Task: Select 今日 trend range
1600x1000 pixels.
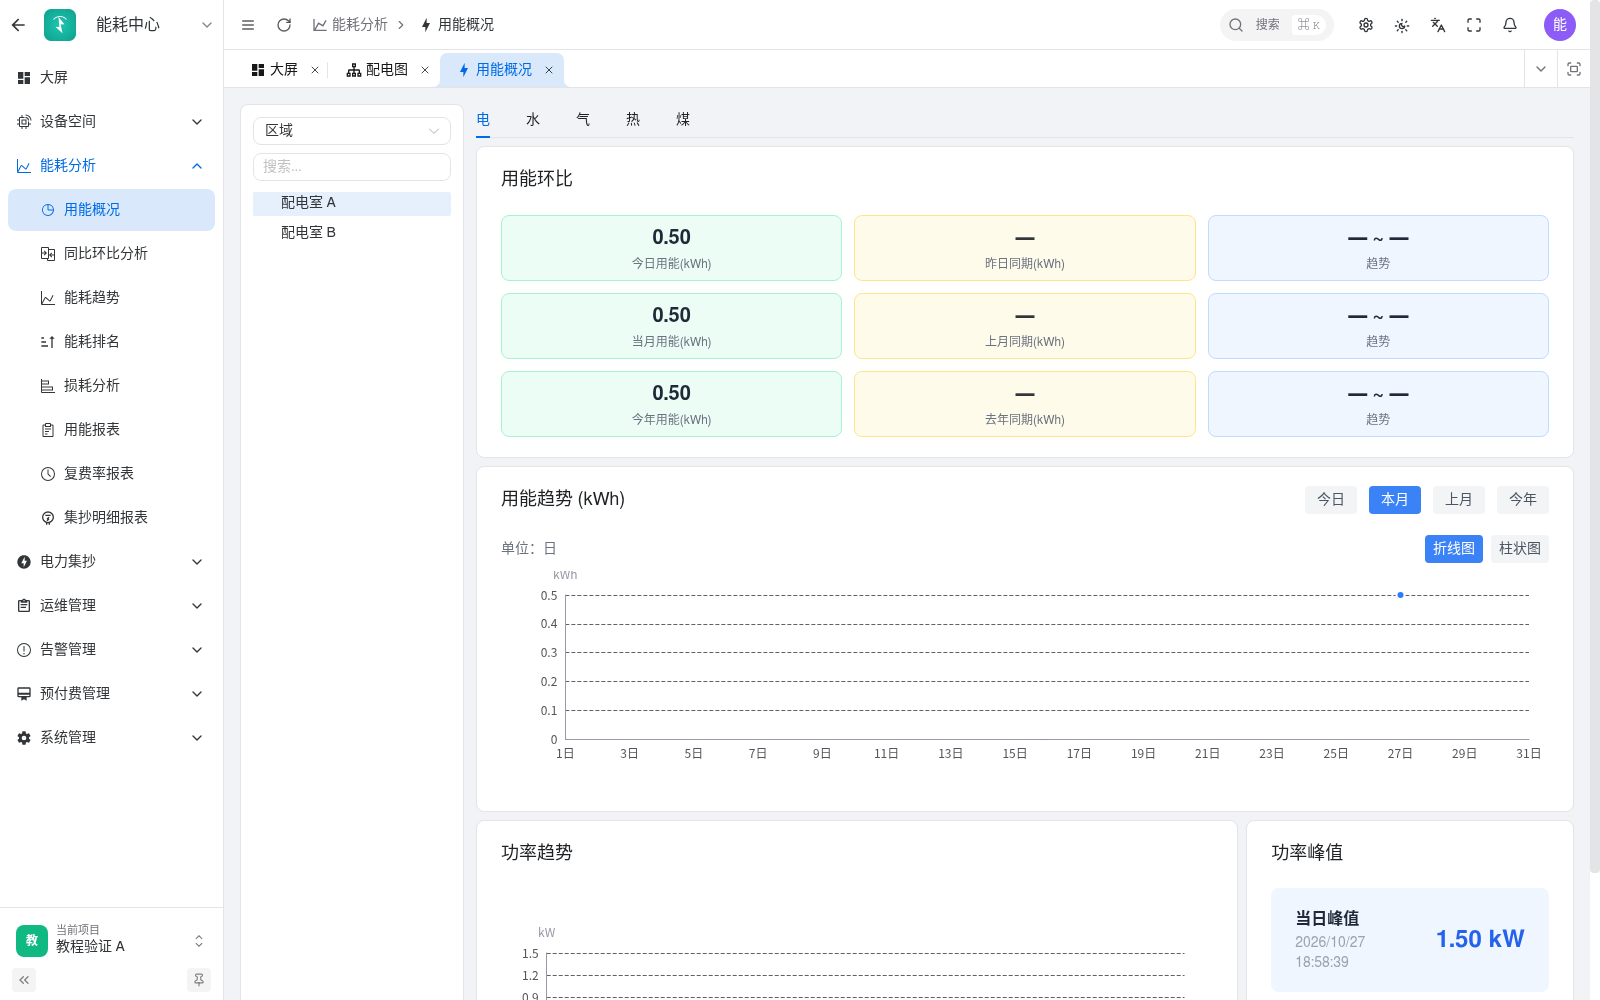Action: point(1331,500)
